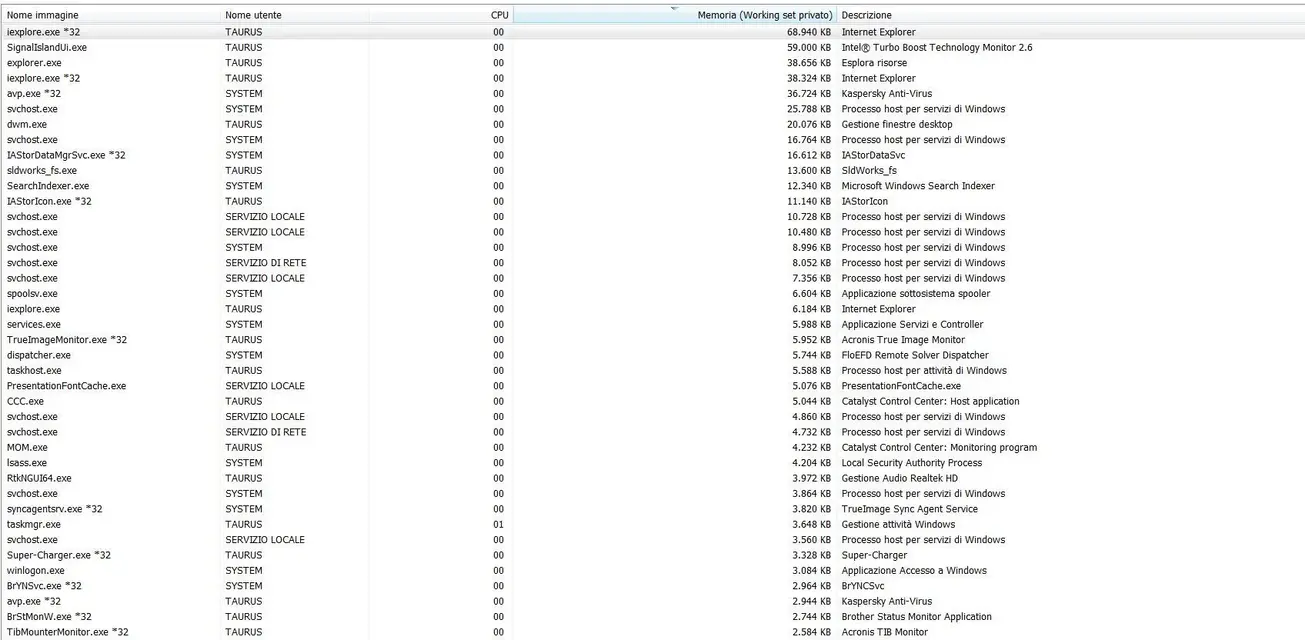This screenshot has height=640, width=1305.
Task: Select the taskmgr.exe process
Action: [x=34, y=525]
